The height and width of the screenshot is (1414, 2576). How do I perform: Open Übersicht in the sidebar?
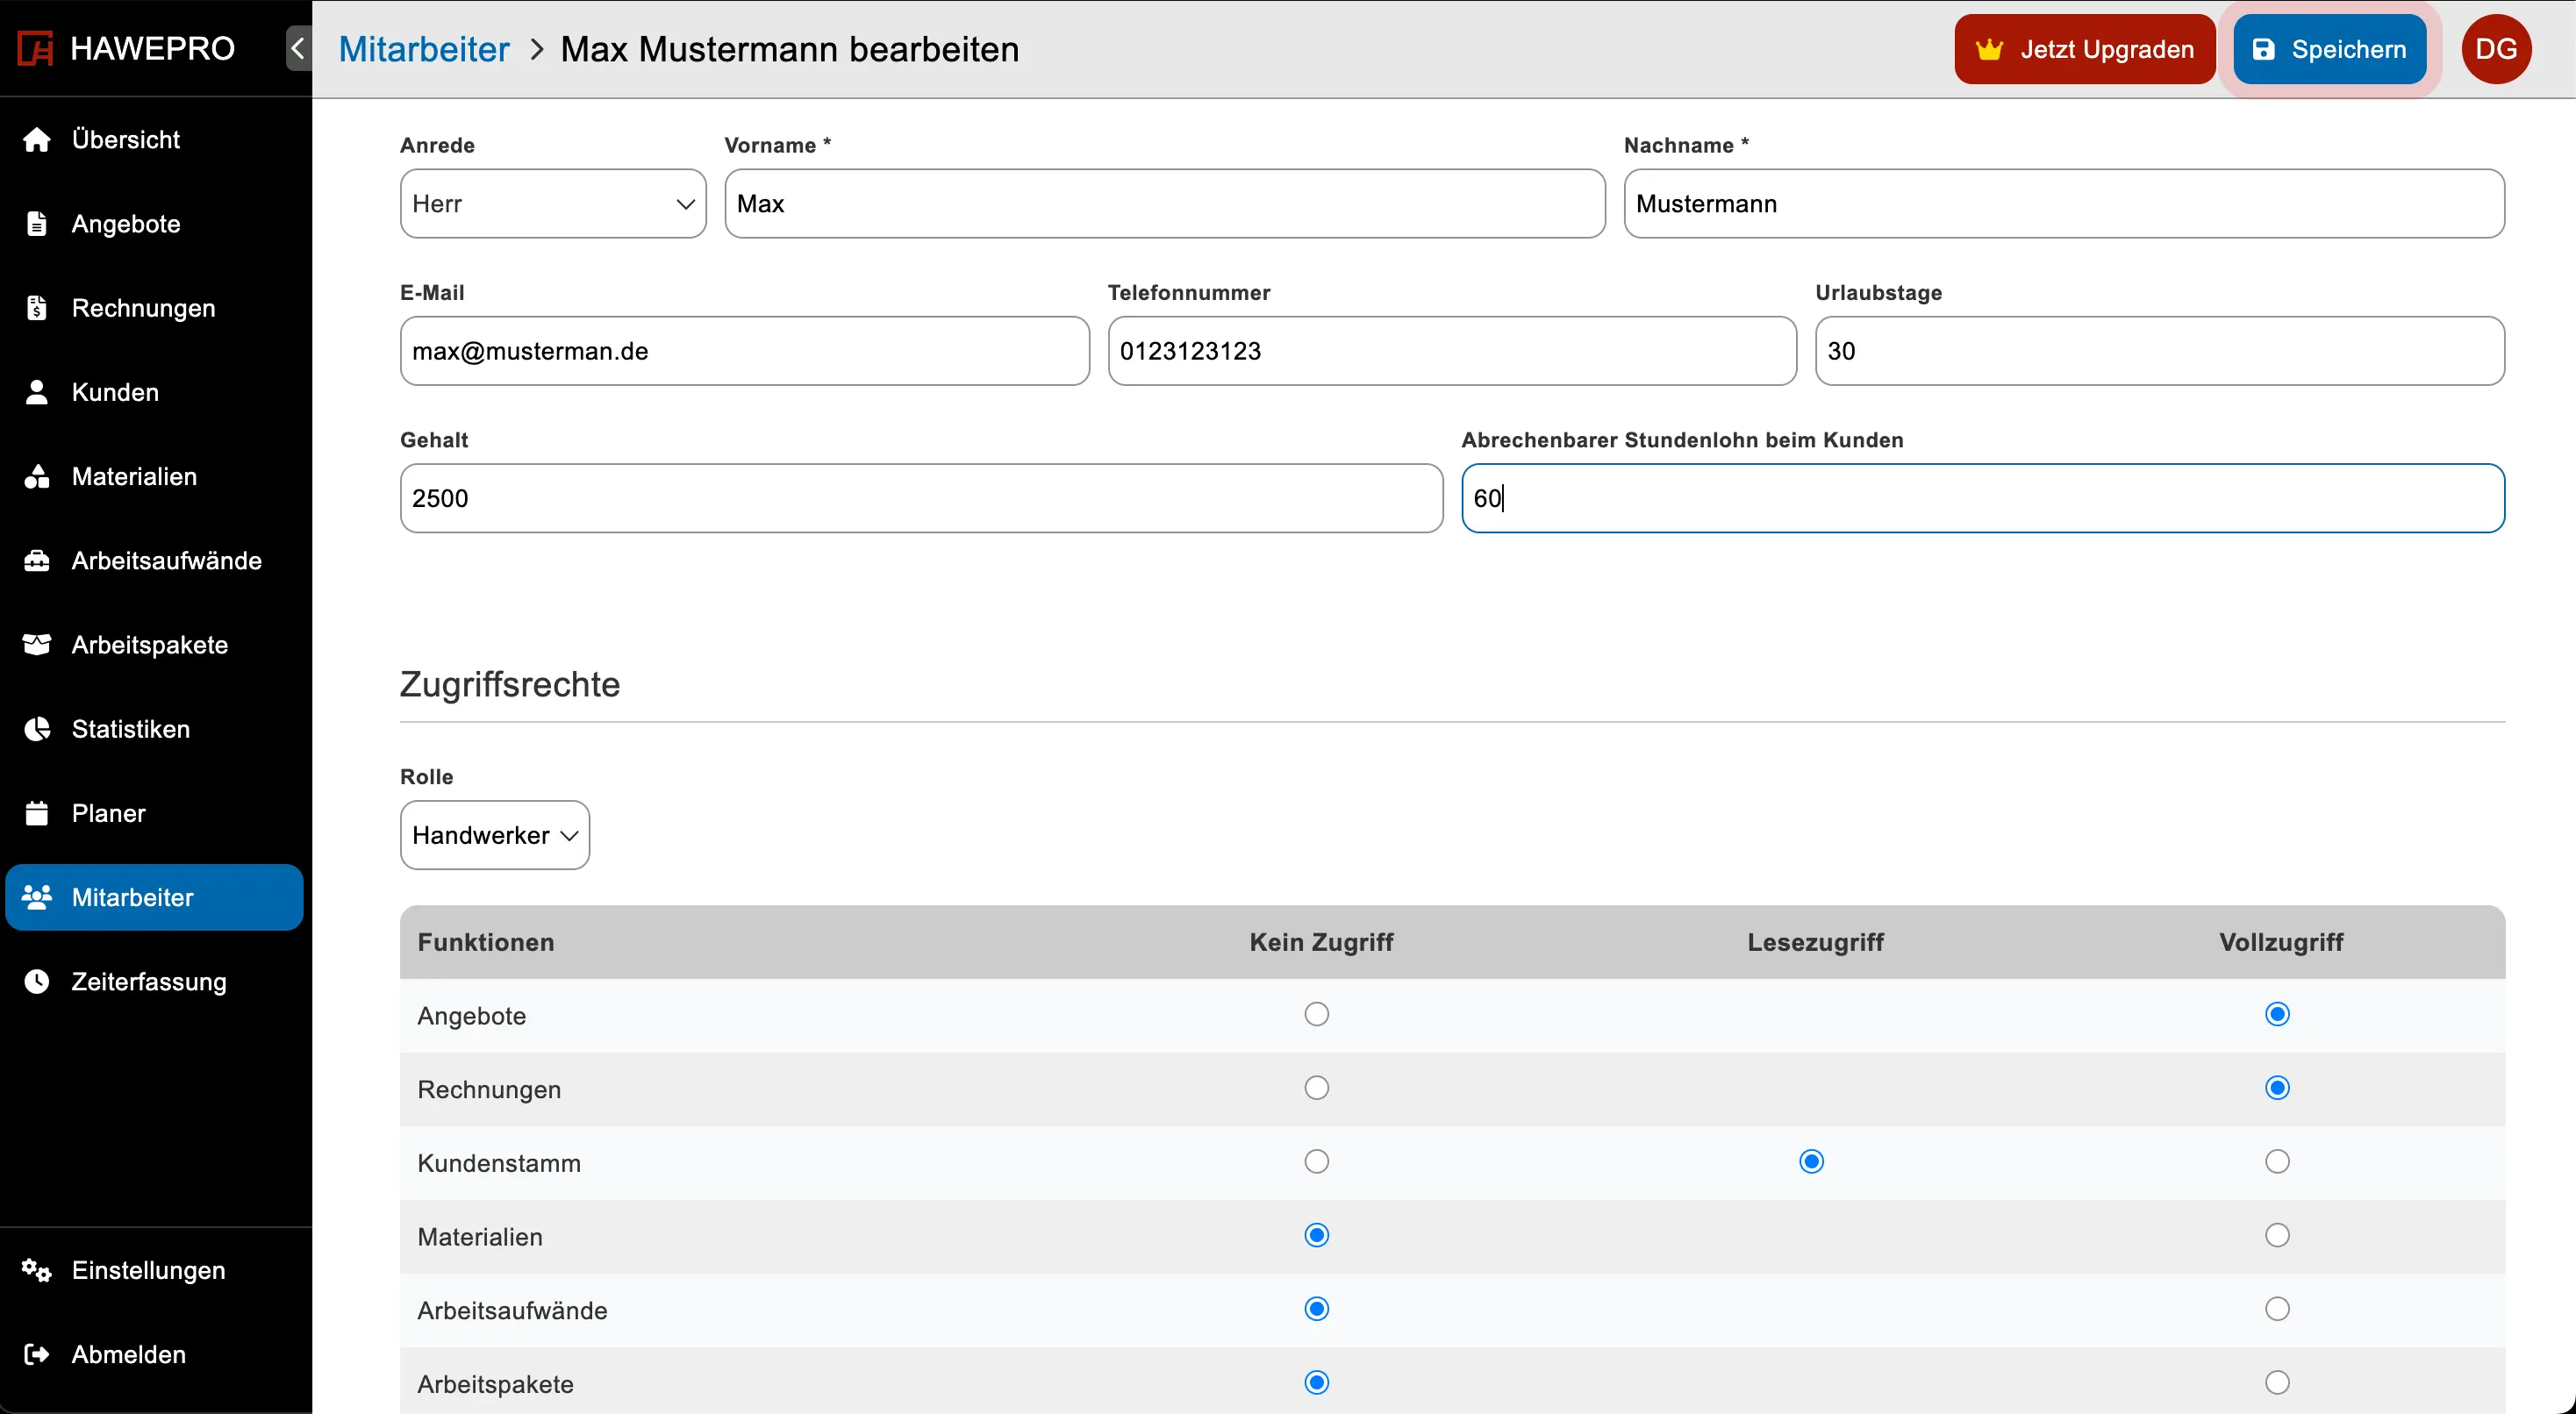click(x=155, y=139)
